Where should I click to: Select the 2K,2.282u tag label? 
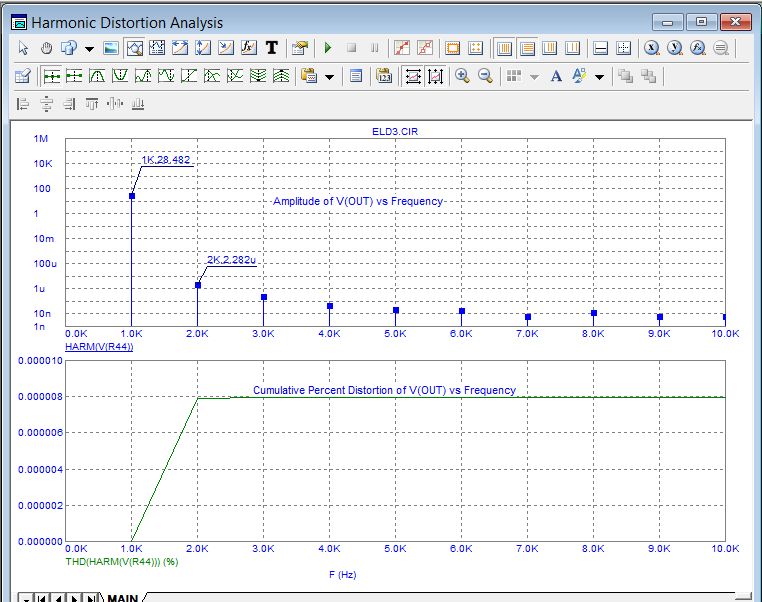[231, 259]
